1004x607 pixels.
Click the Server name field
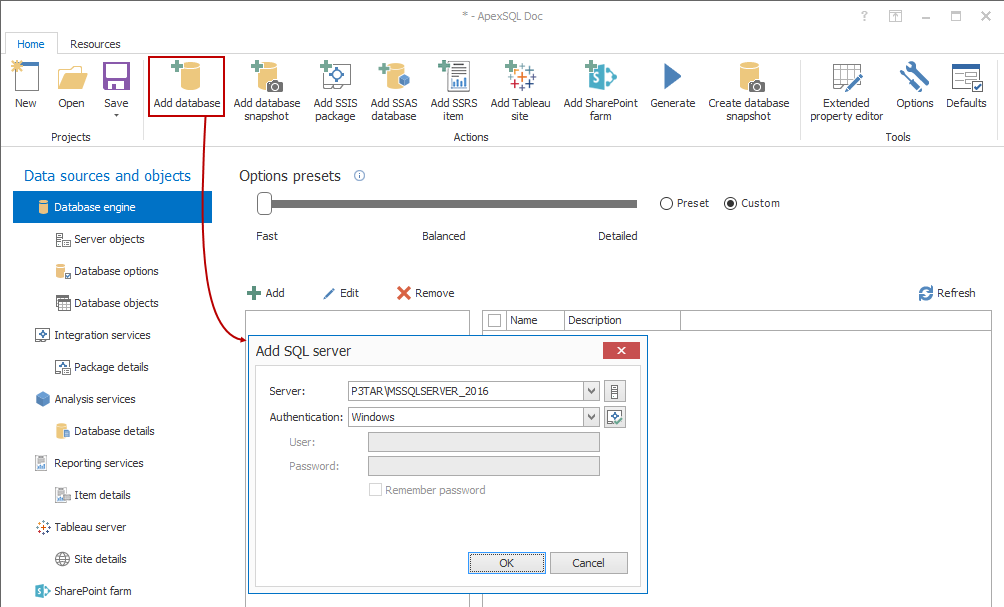466,391
